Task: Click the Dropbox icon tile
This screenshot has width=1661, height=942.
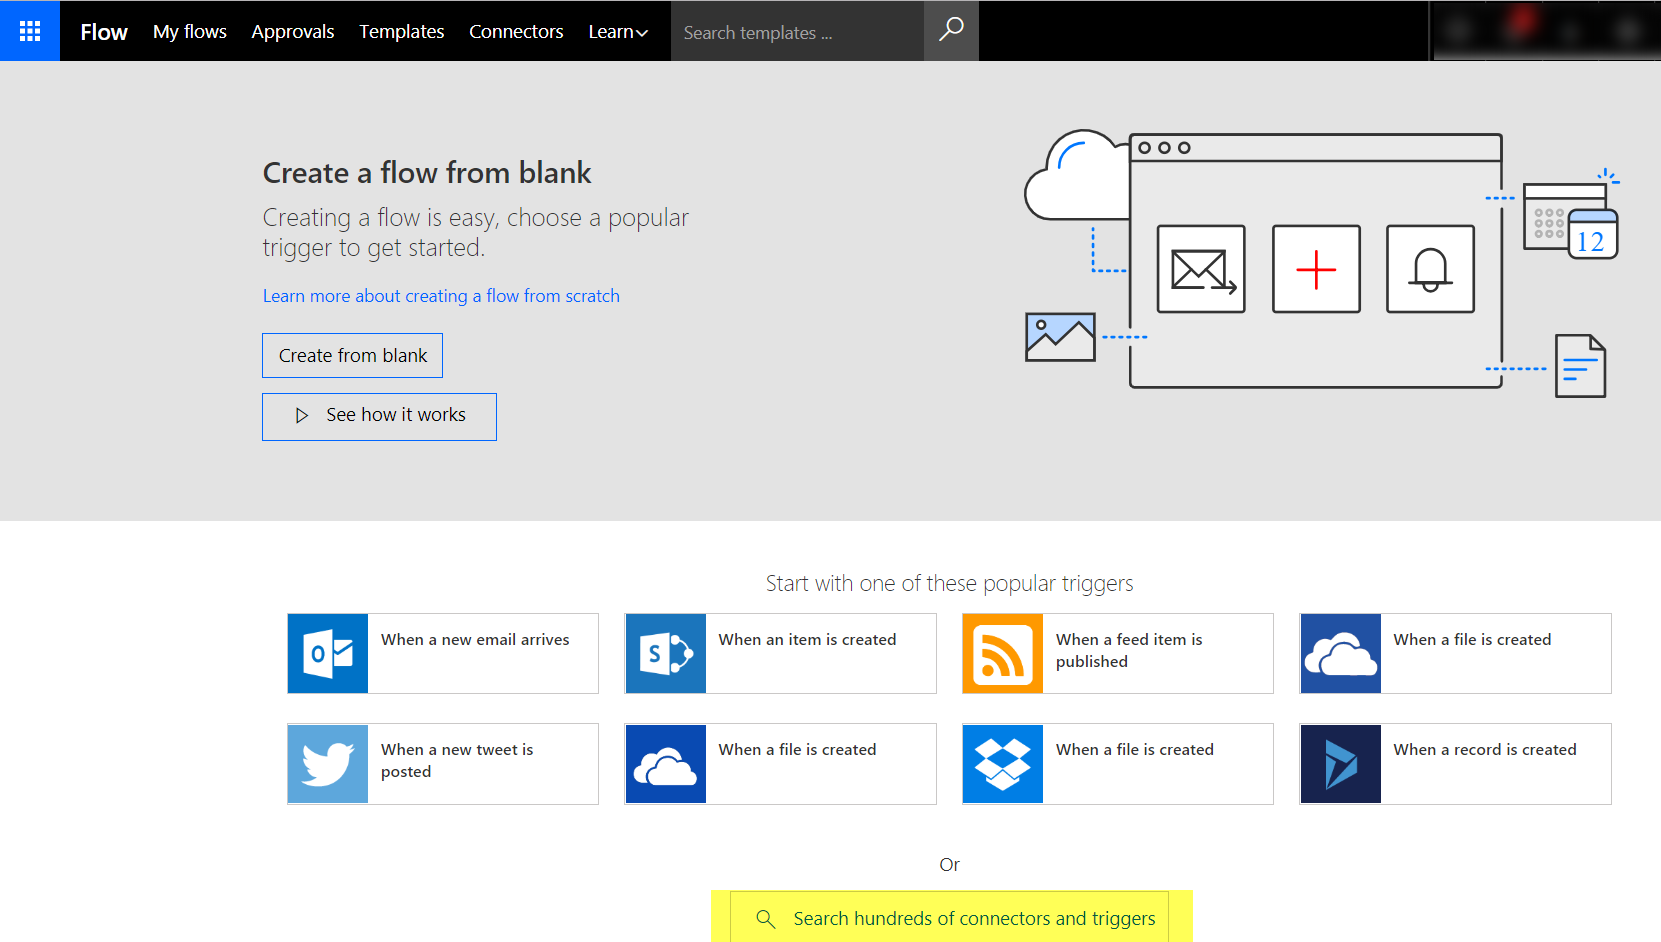Action: point(1003,764)
